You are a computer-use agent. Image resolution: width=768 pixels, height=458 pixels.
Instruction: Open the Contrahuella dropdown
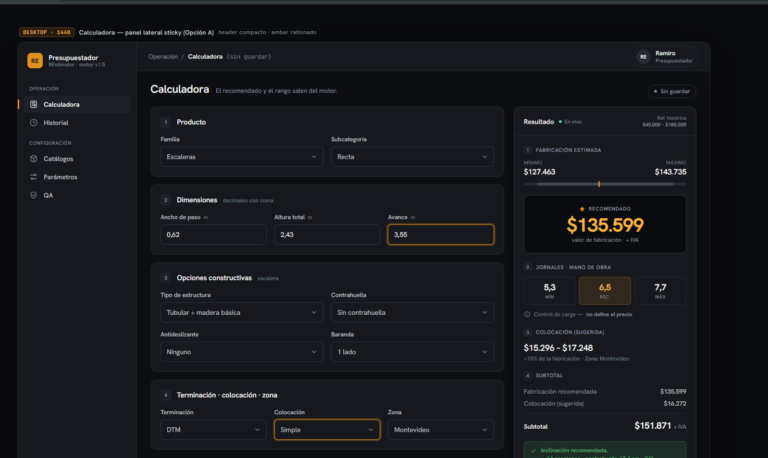[412, 313]
